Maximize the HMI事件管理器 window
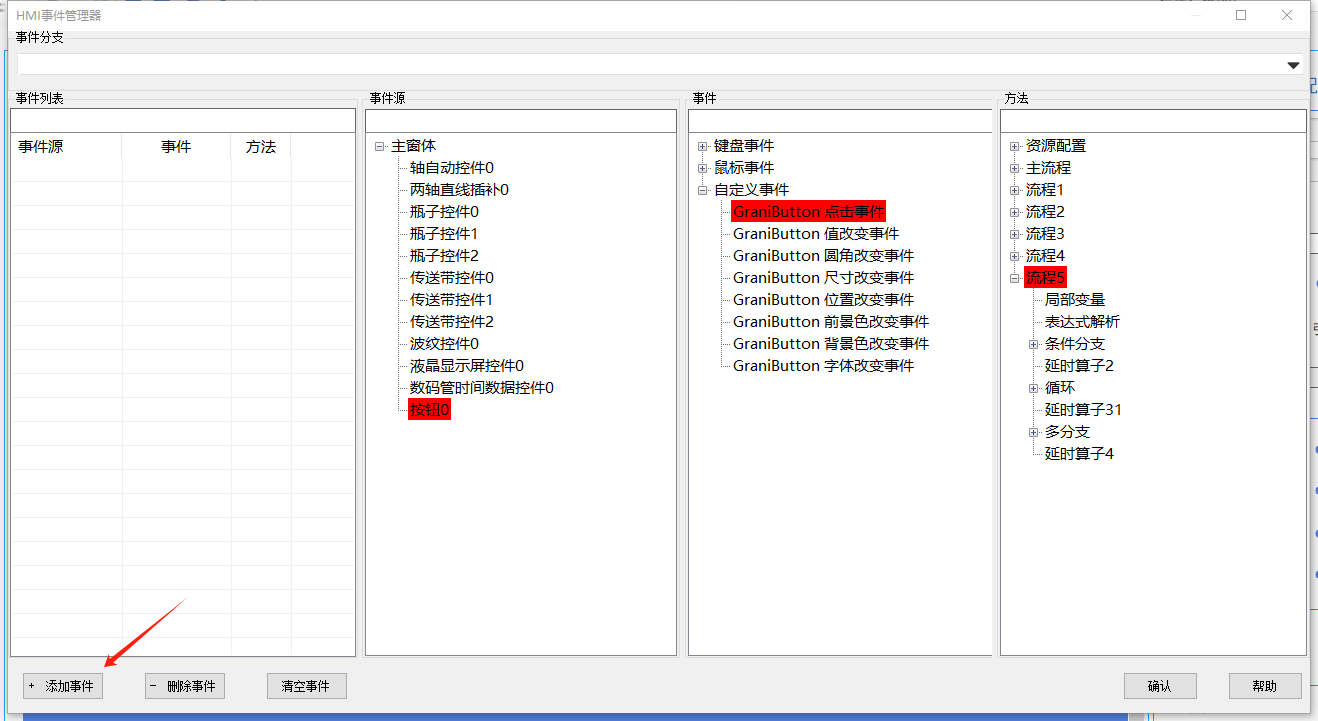The image size is (1318, 721). click(1241, 15)
